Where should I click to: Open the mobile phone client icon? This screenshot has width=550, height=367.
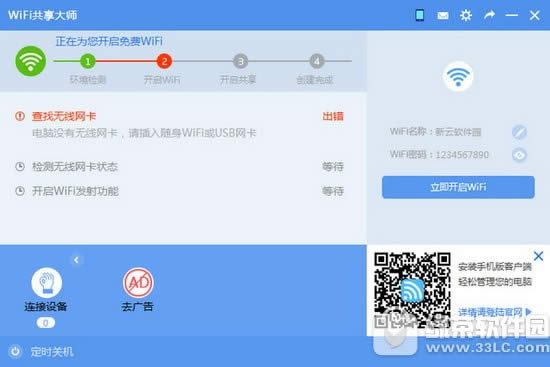pyautogui.click(x=420, y=15)
